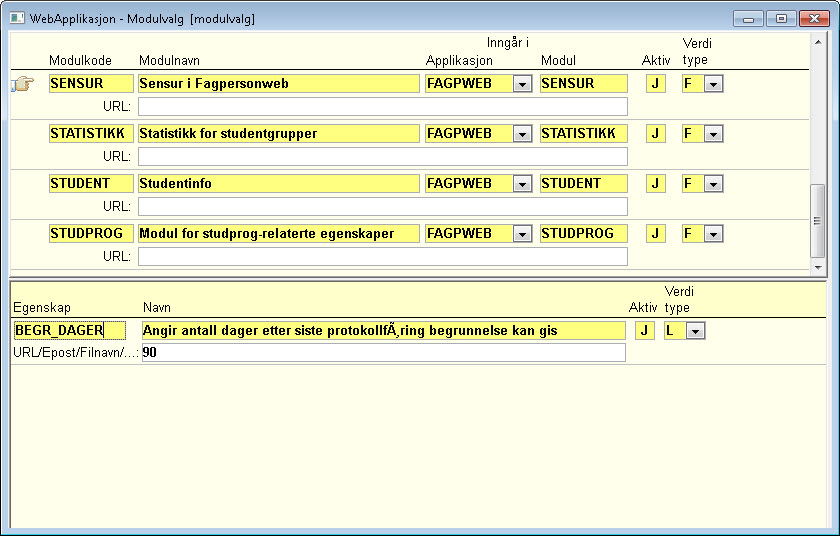This screenshot has height=536, width=840.
Task: Click the URL field under SENSUR
Action: tap(382, 107)
